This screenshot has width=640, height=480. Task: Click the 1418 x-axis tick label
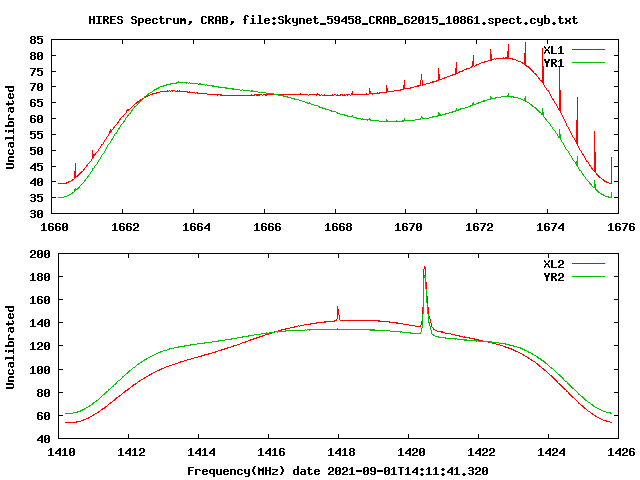(x=341, y=452)
